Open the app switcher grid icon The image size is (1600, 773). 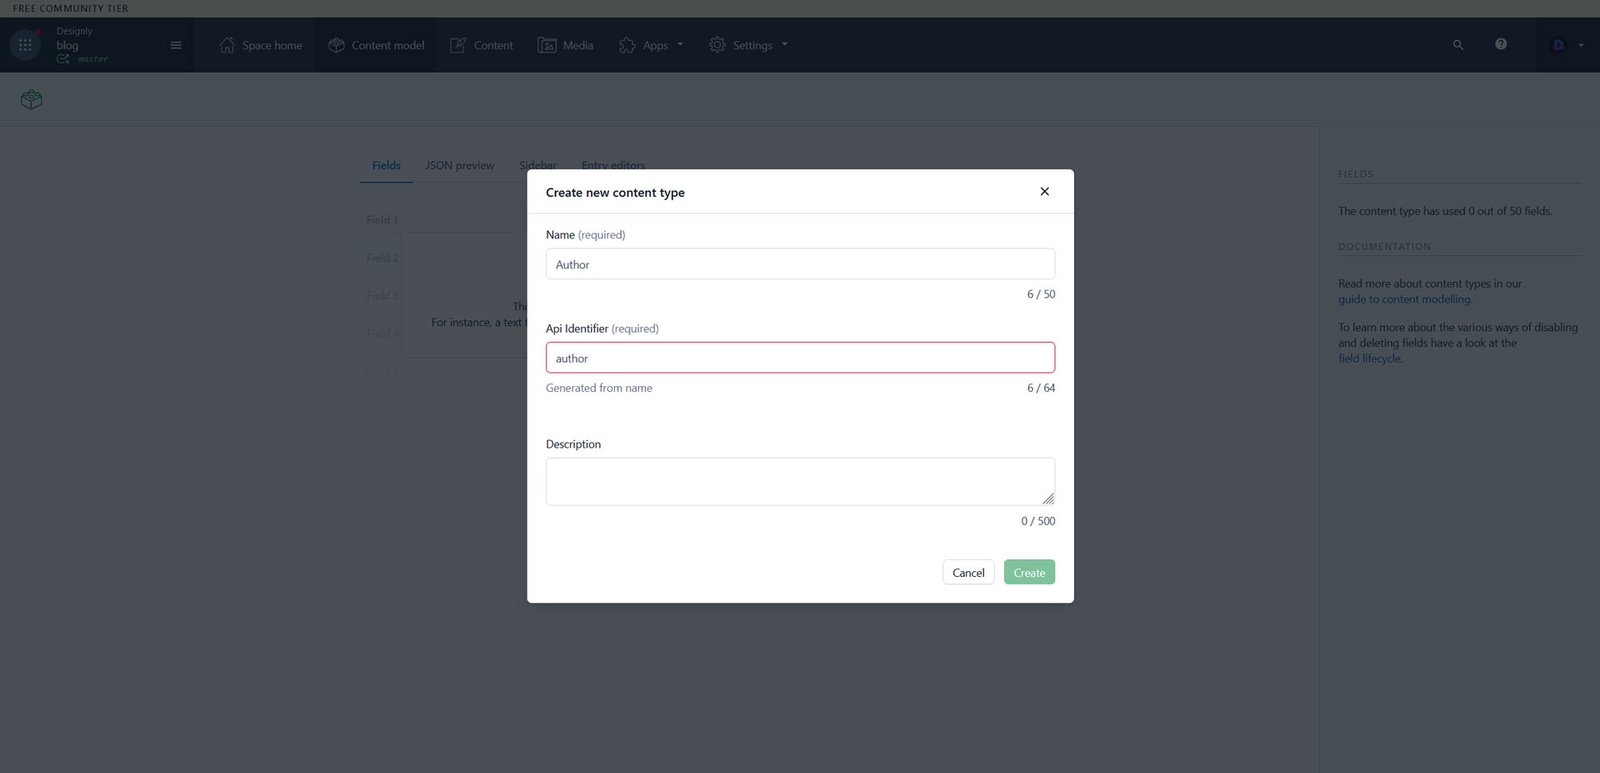click(25, 45)
